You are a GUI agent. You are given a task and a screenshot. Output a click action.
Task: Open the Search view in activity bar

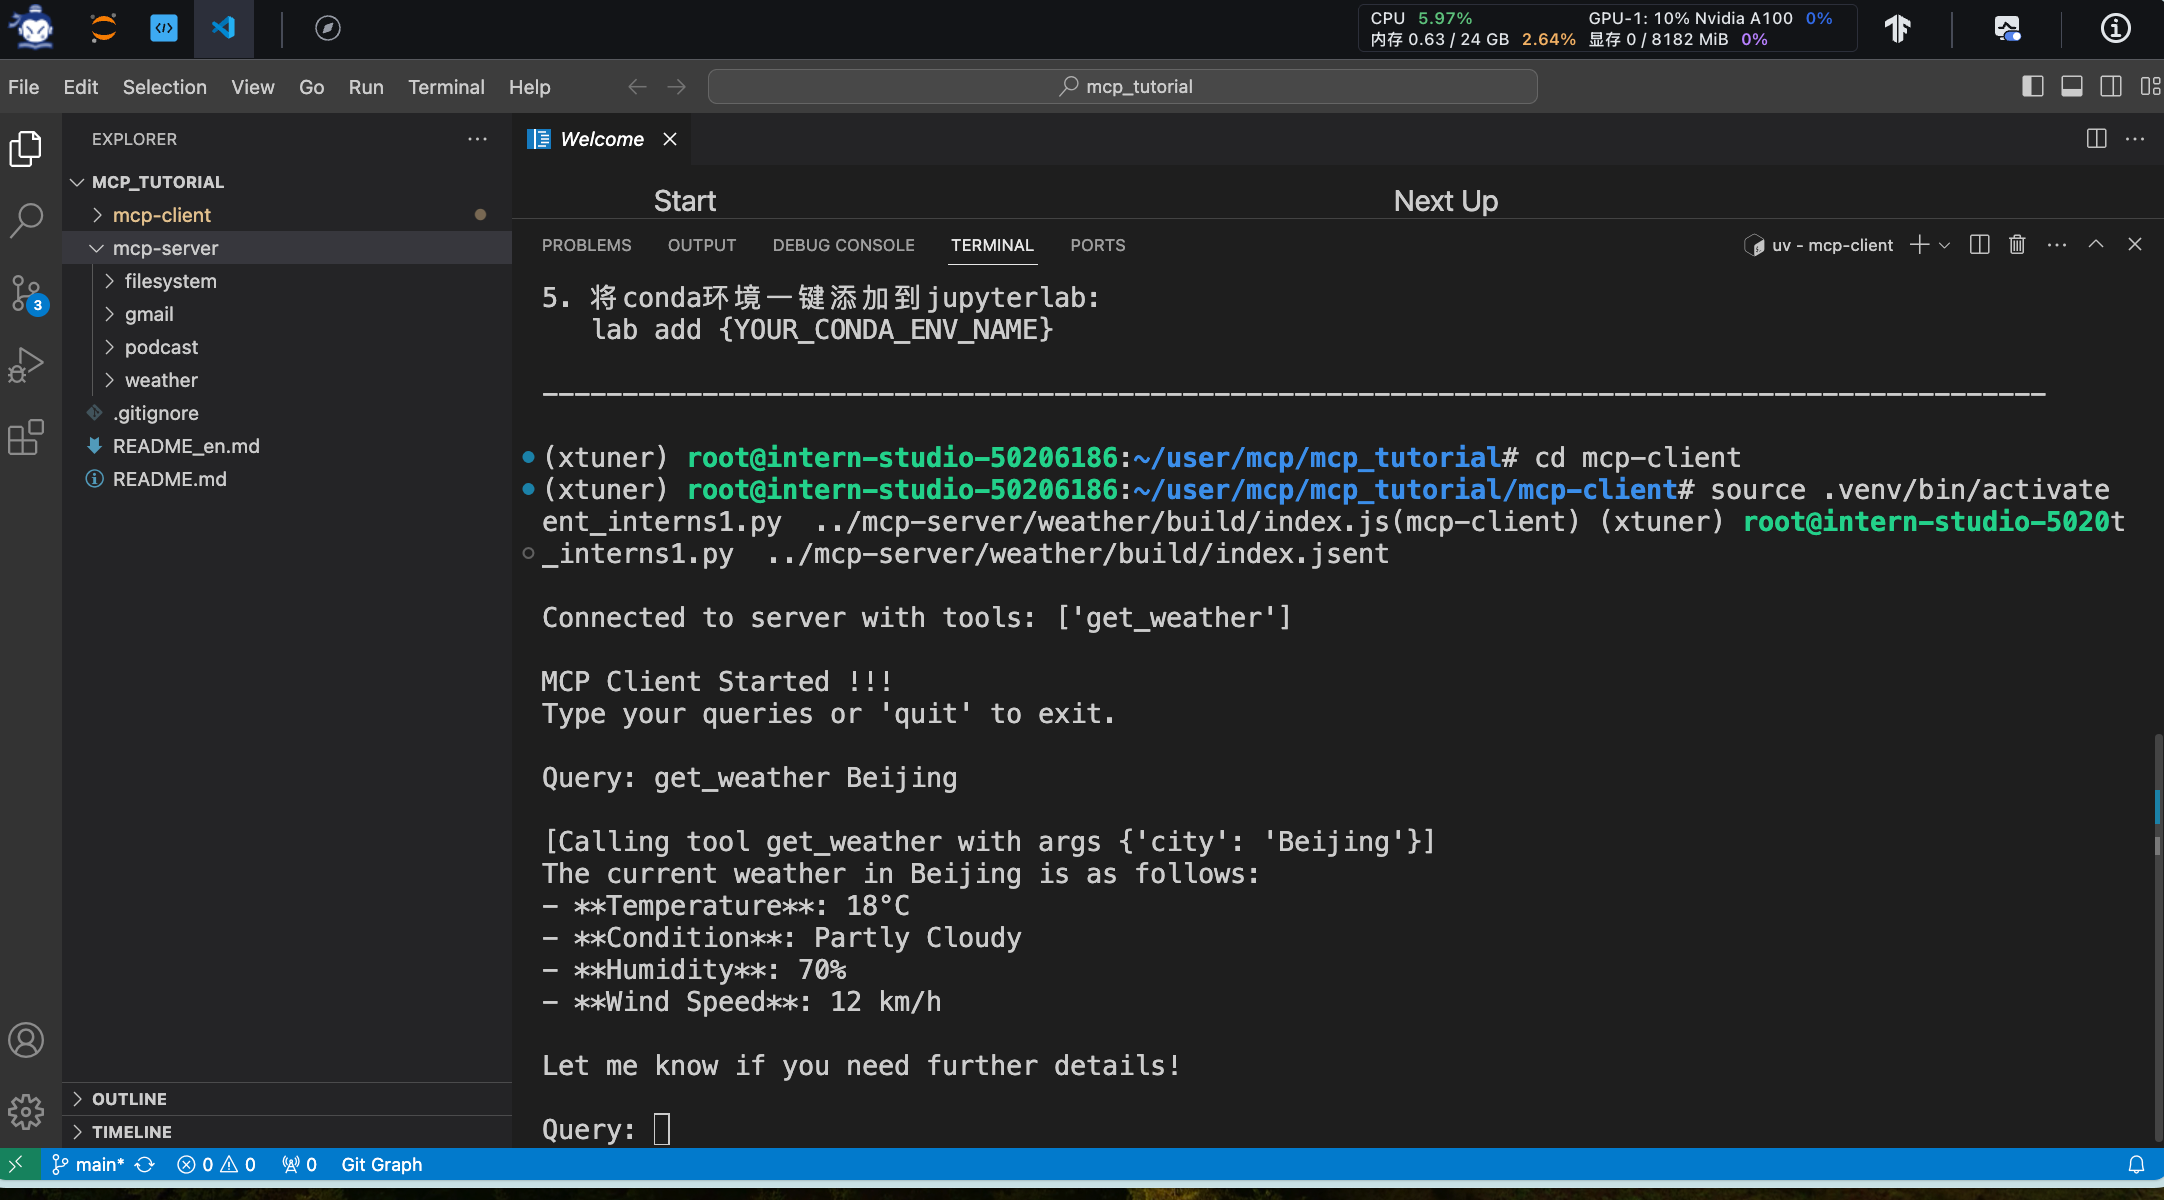(27, 220)
